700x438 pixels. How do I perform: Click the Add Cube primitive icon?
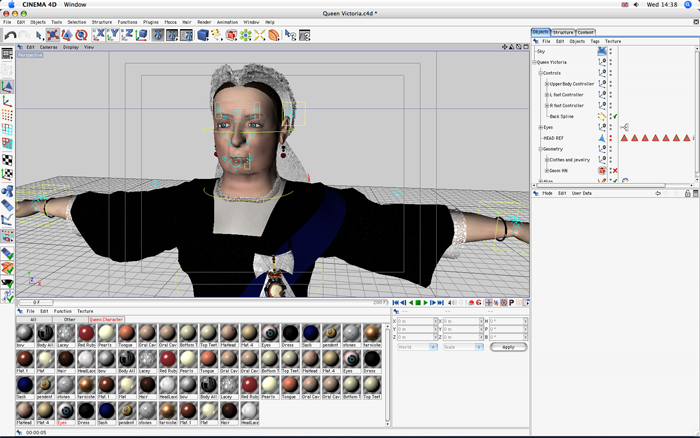(203, 35)
